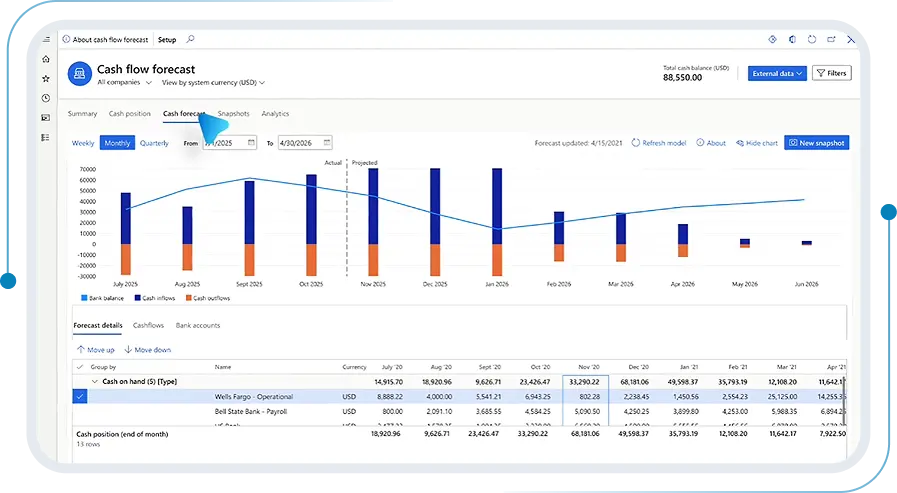This screenshot has width=897, height=493.
Task: Click Cash outflows legend swatch
Action: (188, 298)
